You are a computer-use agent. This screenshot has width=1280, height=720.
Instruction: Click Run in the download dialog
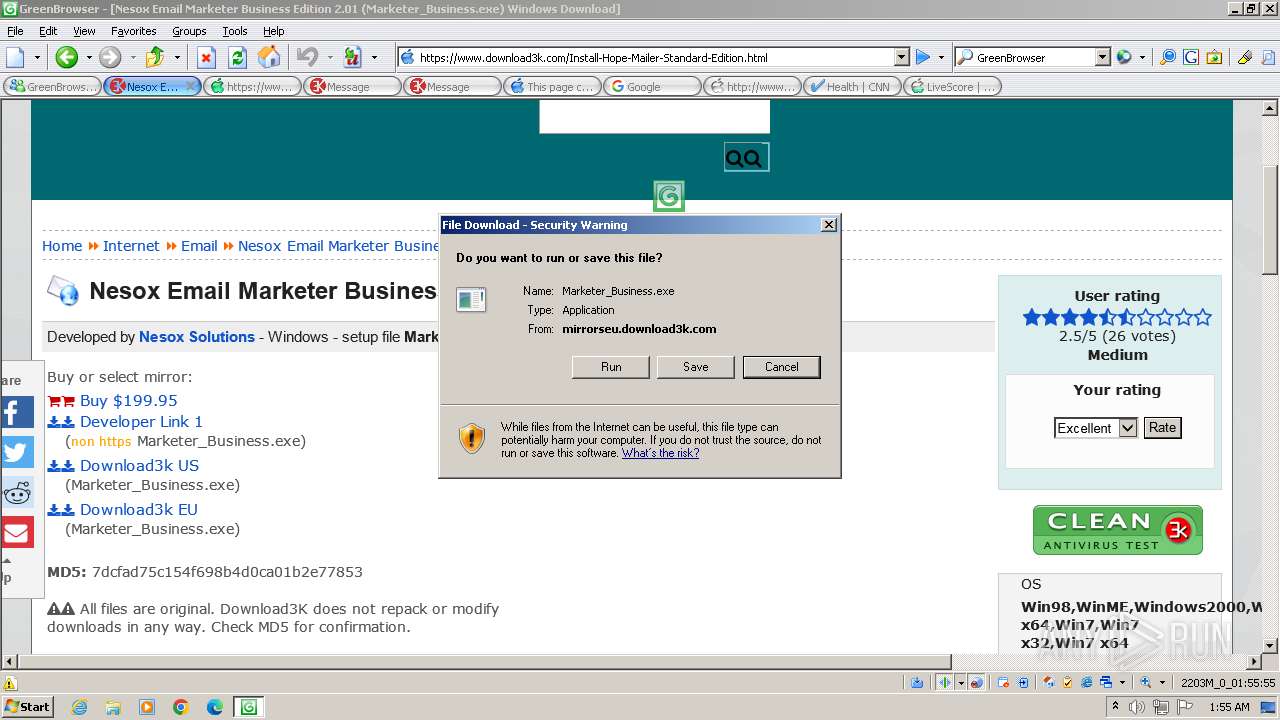(x=611, y=367)
